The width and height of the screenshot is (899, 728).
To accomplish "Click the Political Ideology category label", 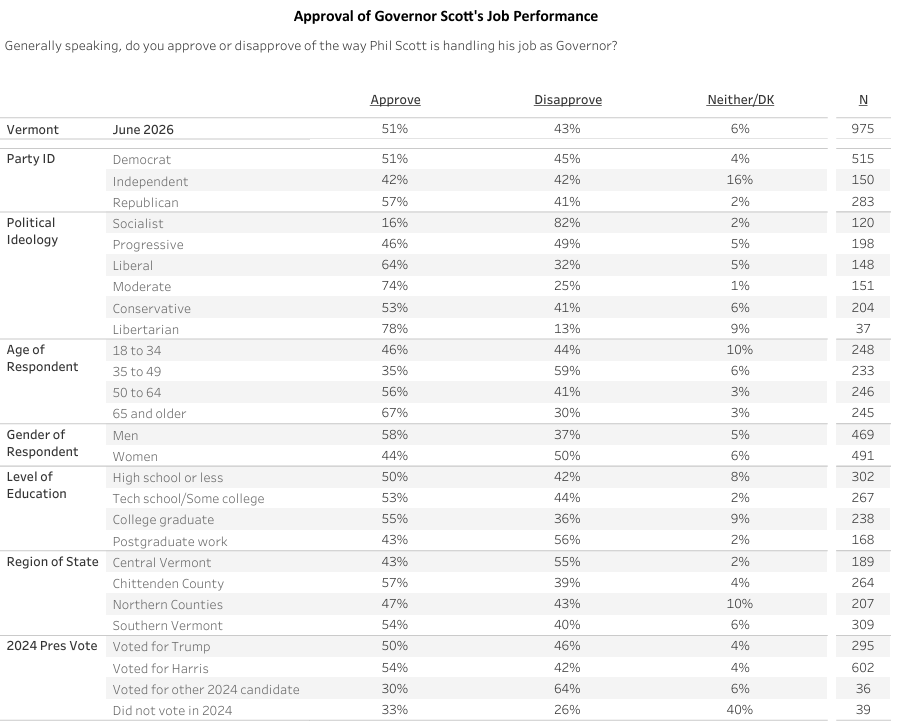I will coord(32,231).
